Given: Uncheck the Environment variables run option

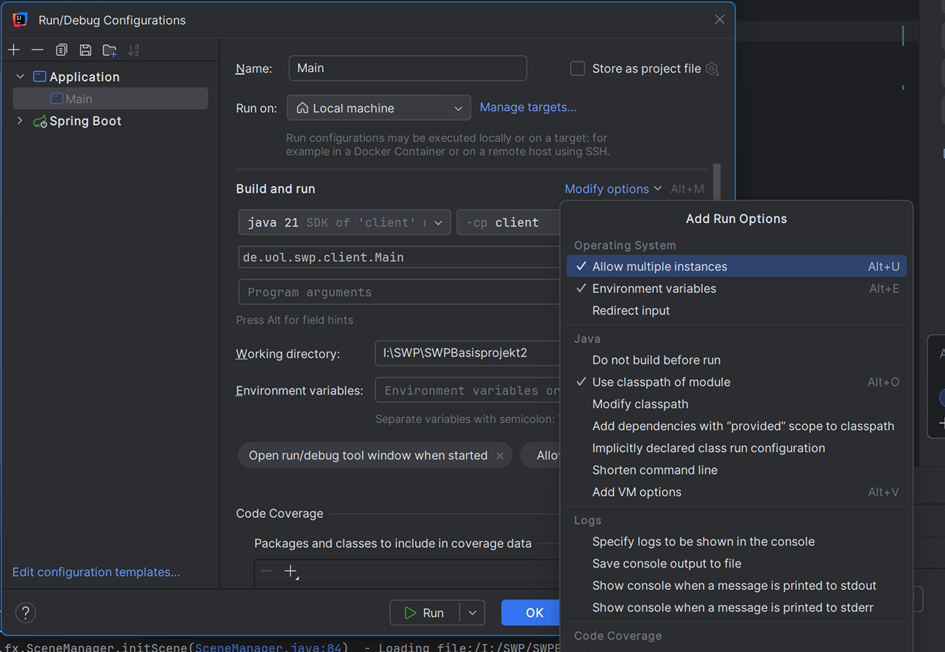Looking at the screenshot, I should 654,289.
